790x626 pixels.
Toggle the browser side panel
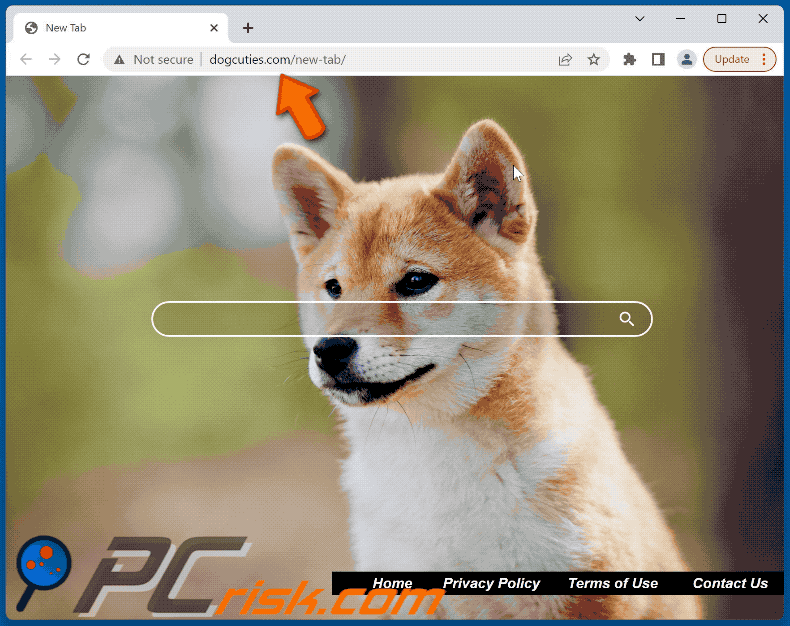pyautogui.click(x=658, y=59)
